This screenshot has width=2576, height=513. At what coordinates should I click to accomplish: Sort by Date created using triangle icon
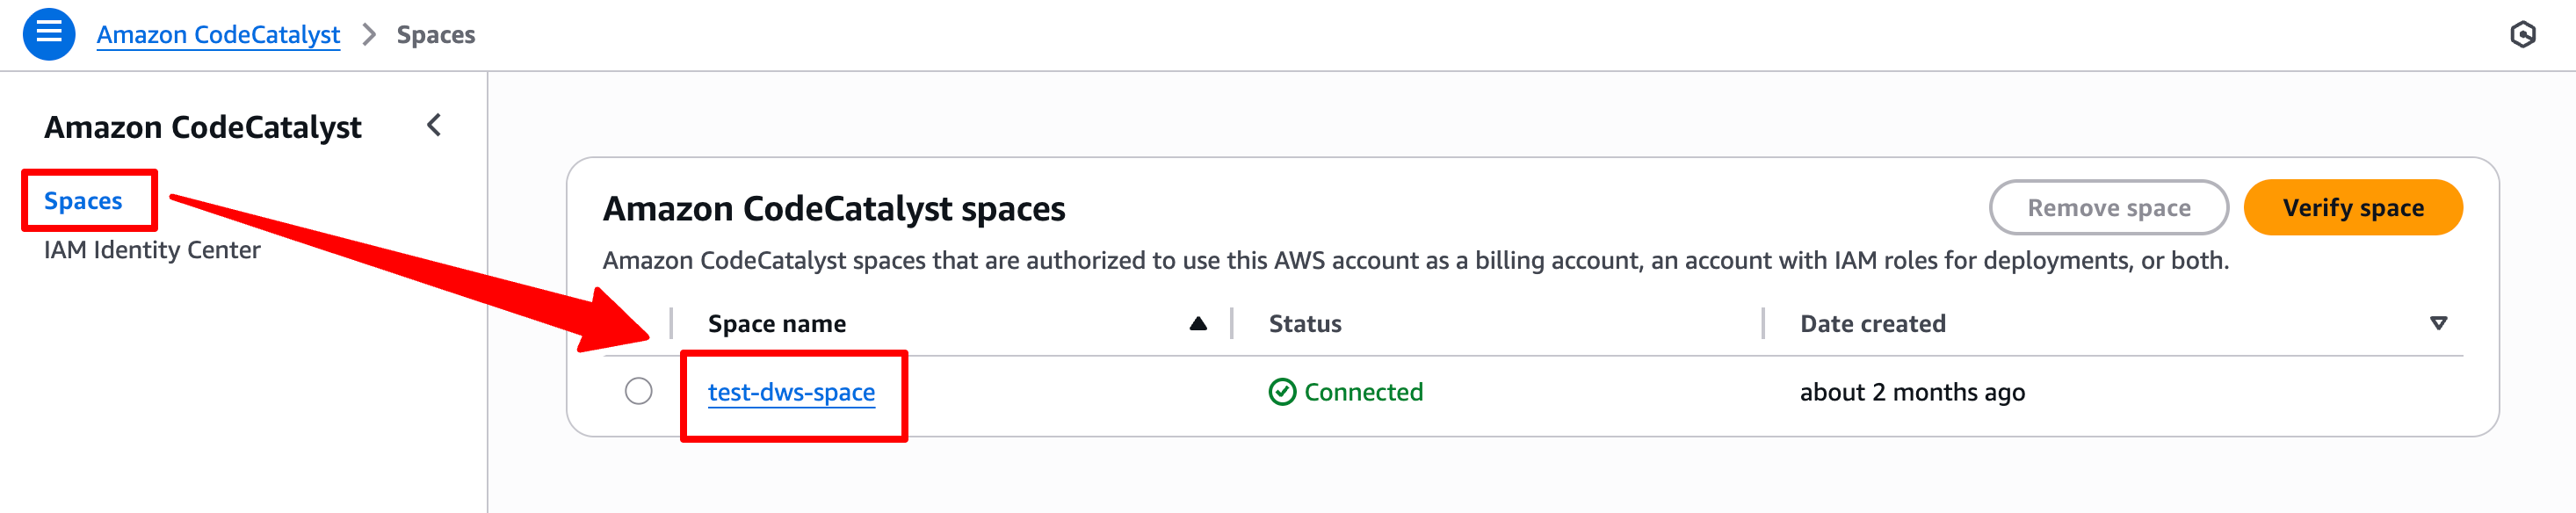pos(2438,323)
